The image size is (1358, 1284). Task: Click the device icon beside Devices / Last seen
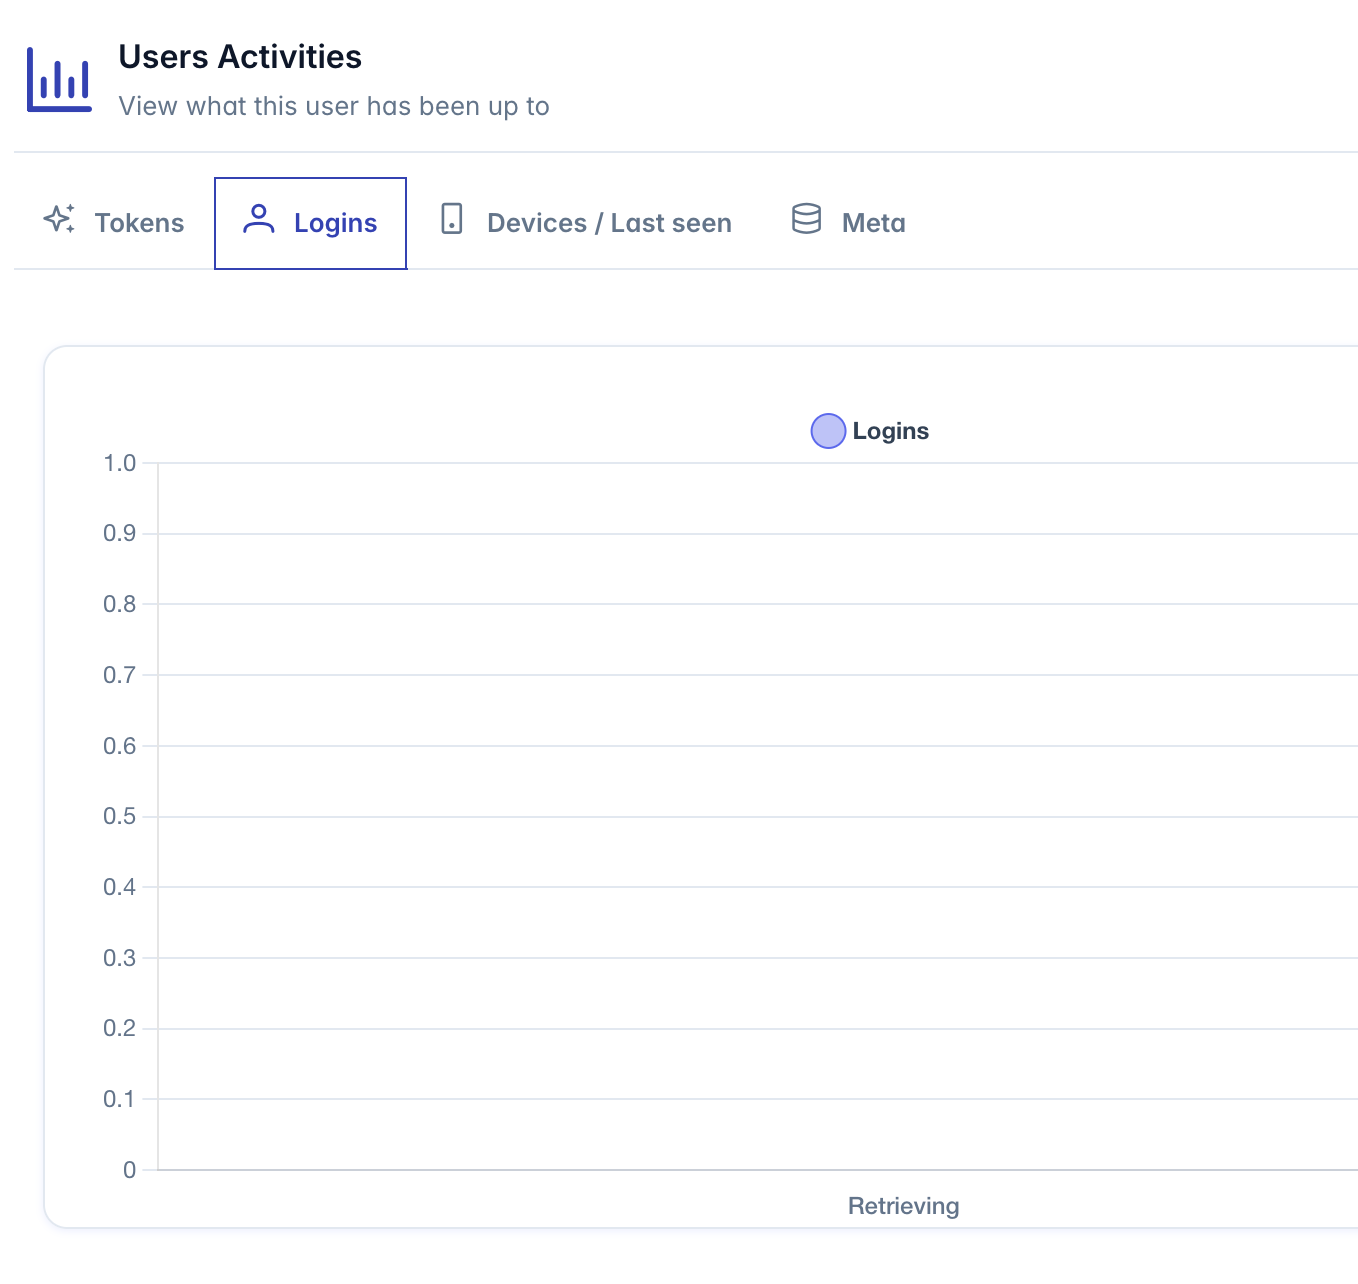452,219
